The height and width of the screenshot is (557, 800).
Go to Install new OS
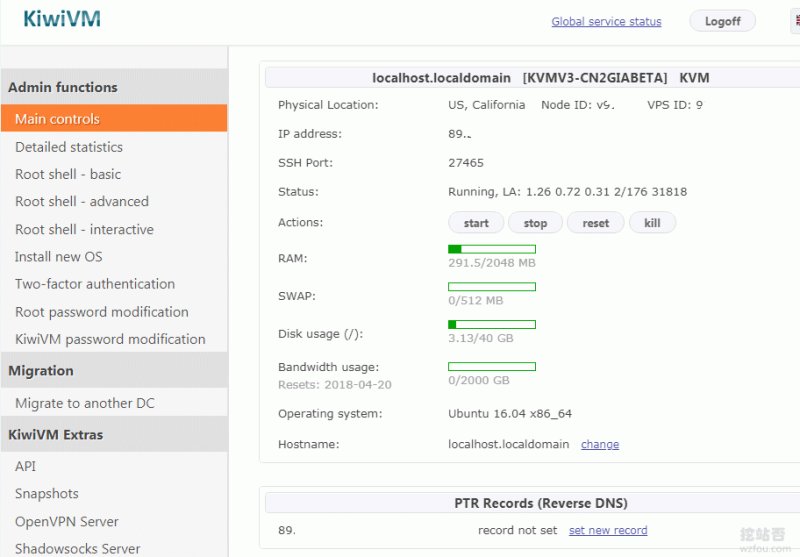pyautogui.click(x=58, y=257)
